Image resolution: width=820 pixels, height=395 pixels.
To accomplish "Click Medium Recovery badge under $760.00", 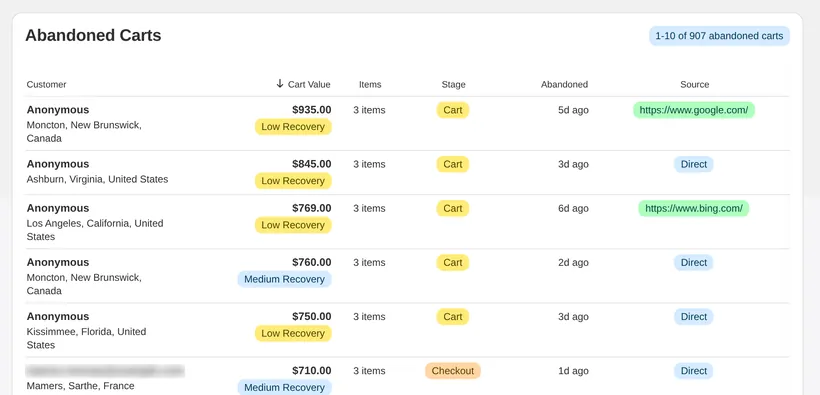I will click(284, 279).
